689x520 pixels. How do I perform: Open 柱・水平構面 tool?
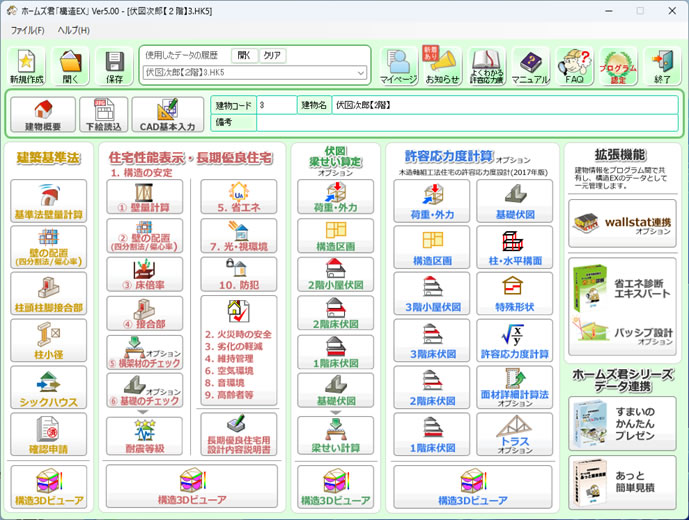(515, 247)
